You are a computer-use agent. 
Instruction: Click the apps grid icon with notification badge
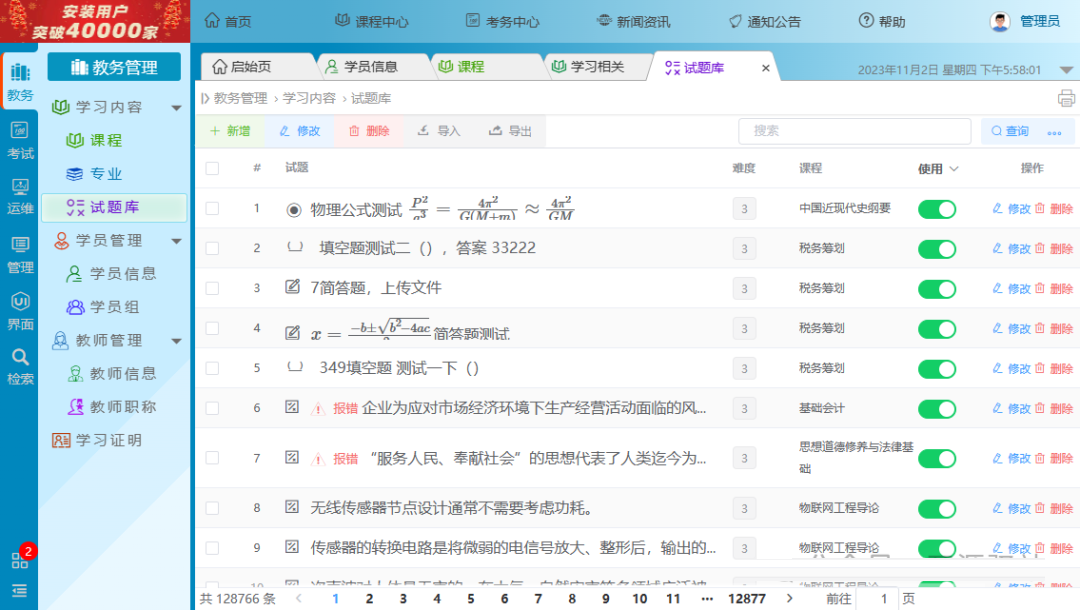click(20, 559)
